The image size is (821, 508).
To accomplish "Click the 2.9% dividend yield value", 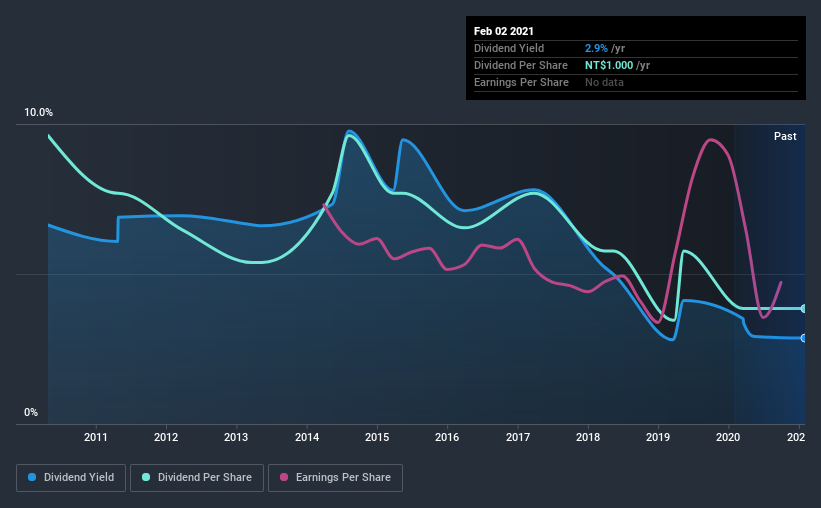I will (596, 48).
